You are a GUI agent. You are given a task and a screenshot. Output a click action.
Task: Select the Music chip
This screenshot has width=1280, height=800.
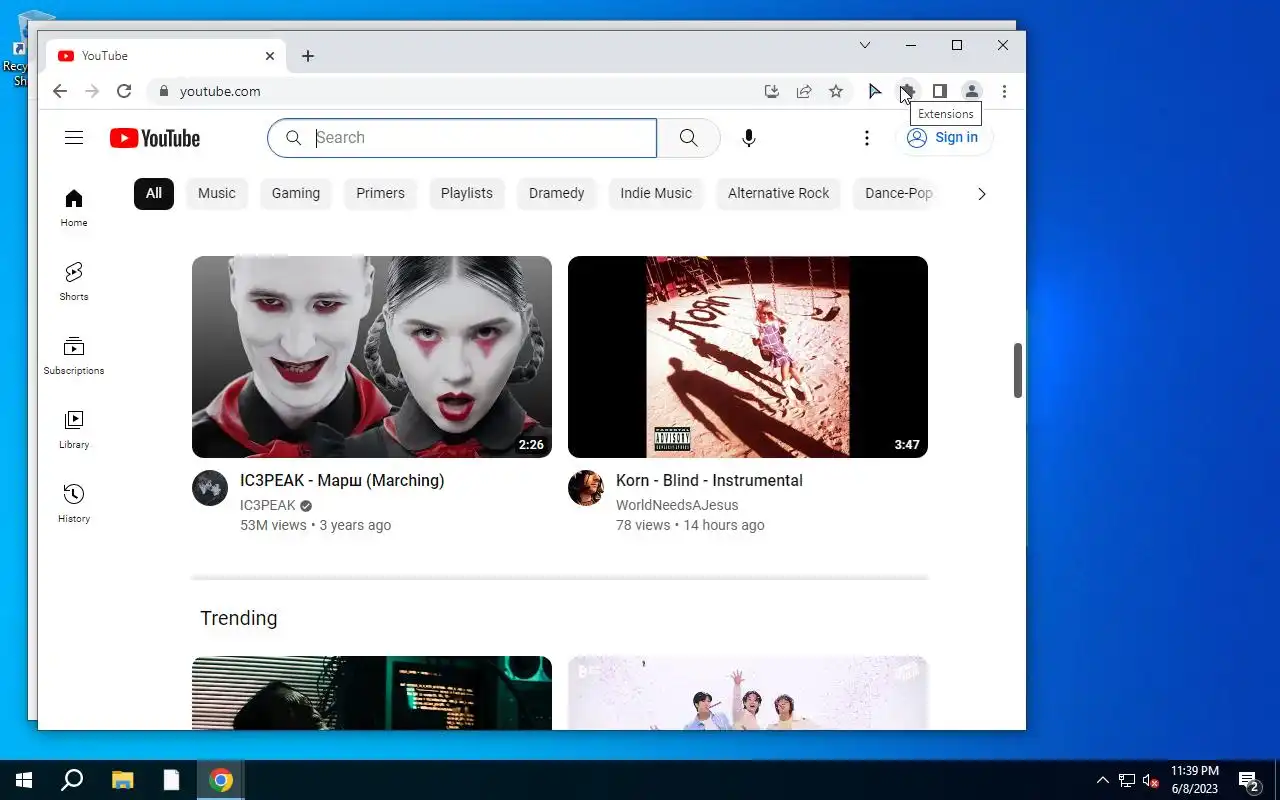217,193
